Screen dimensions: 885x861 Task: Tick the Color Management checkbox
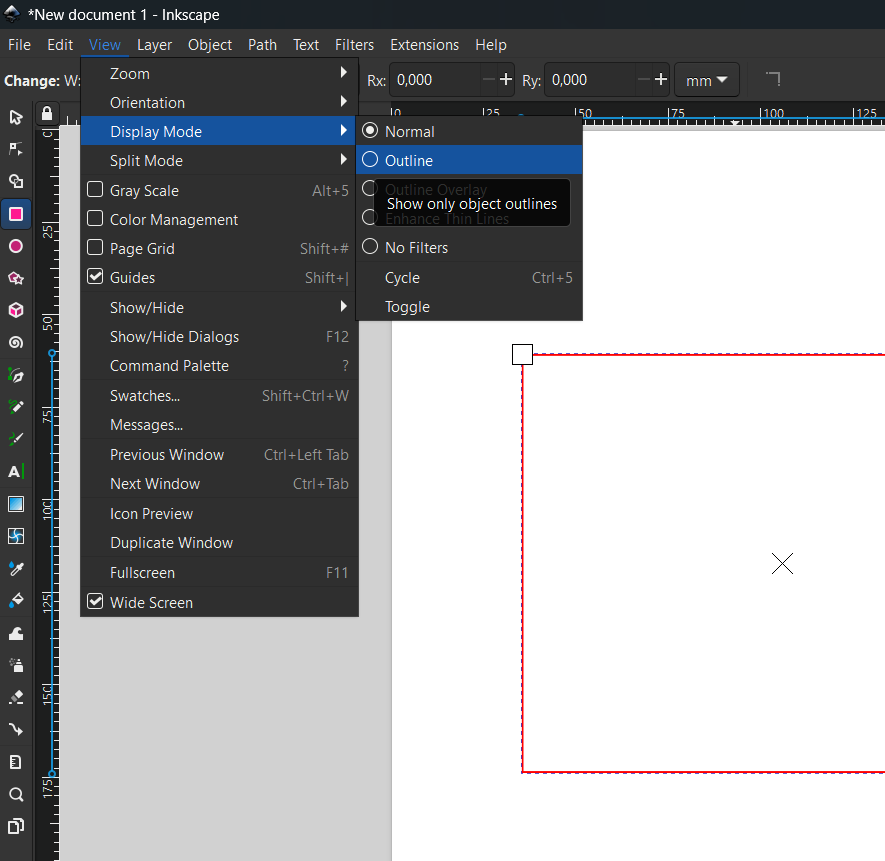coord(95,218)
